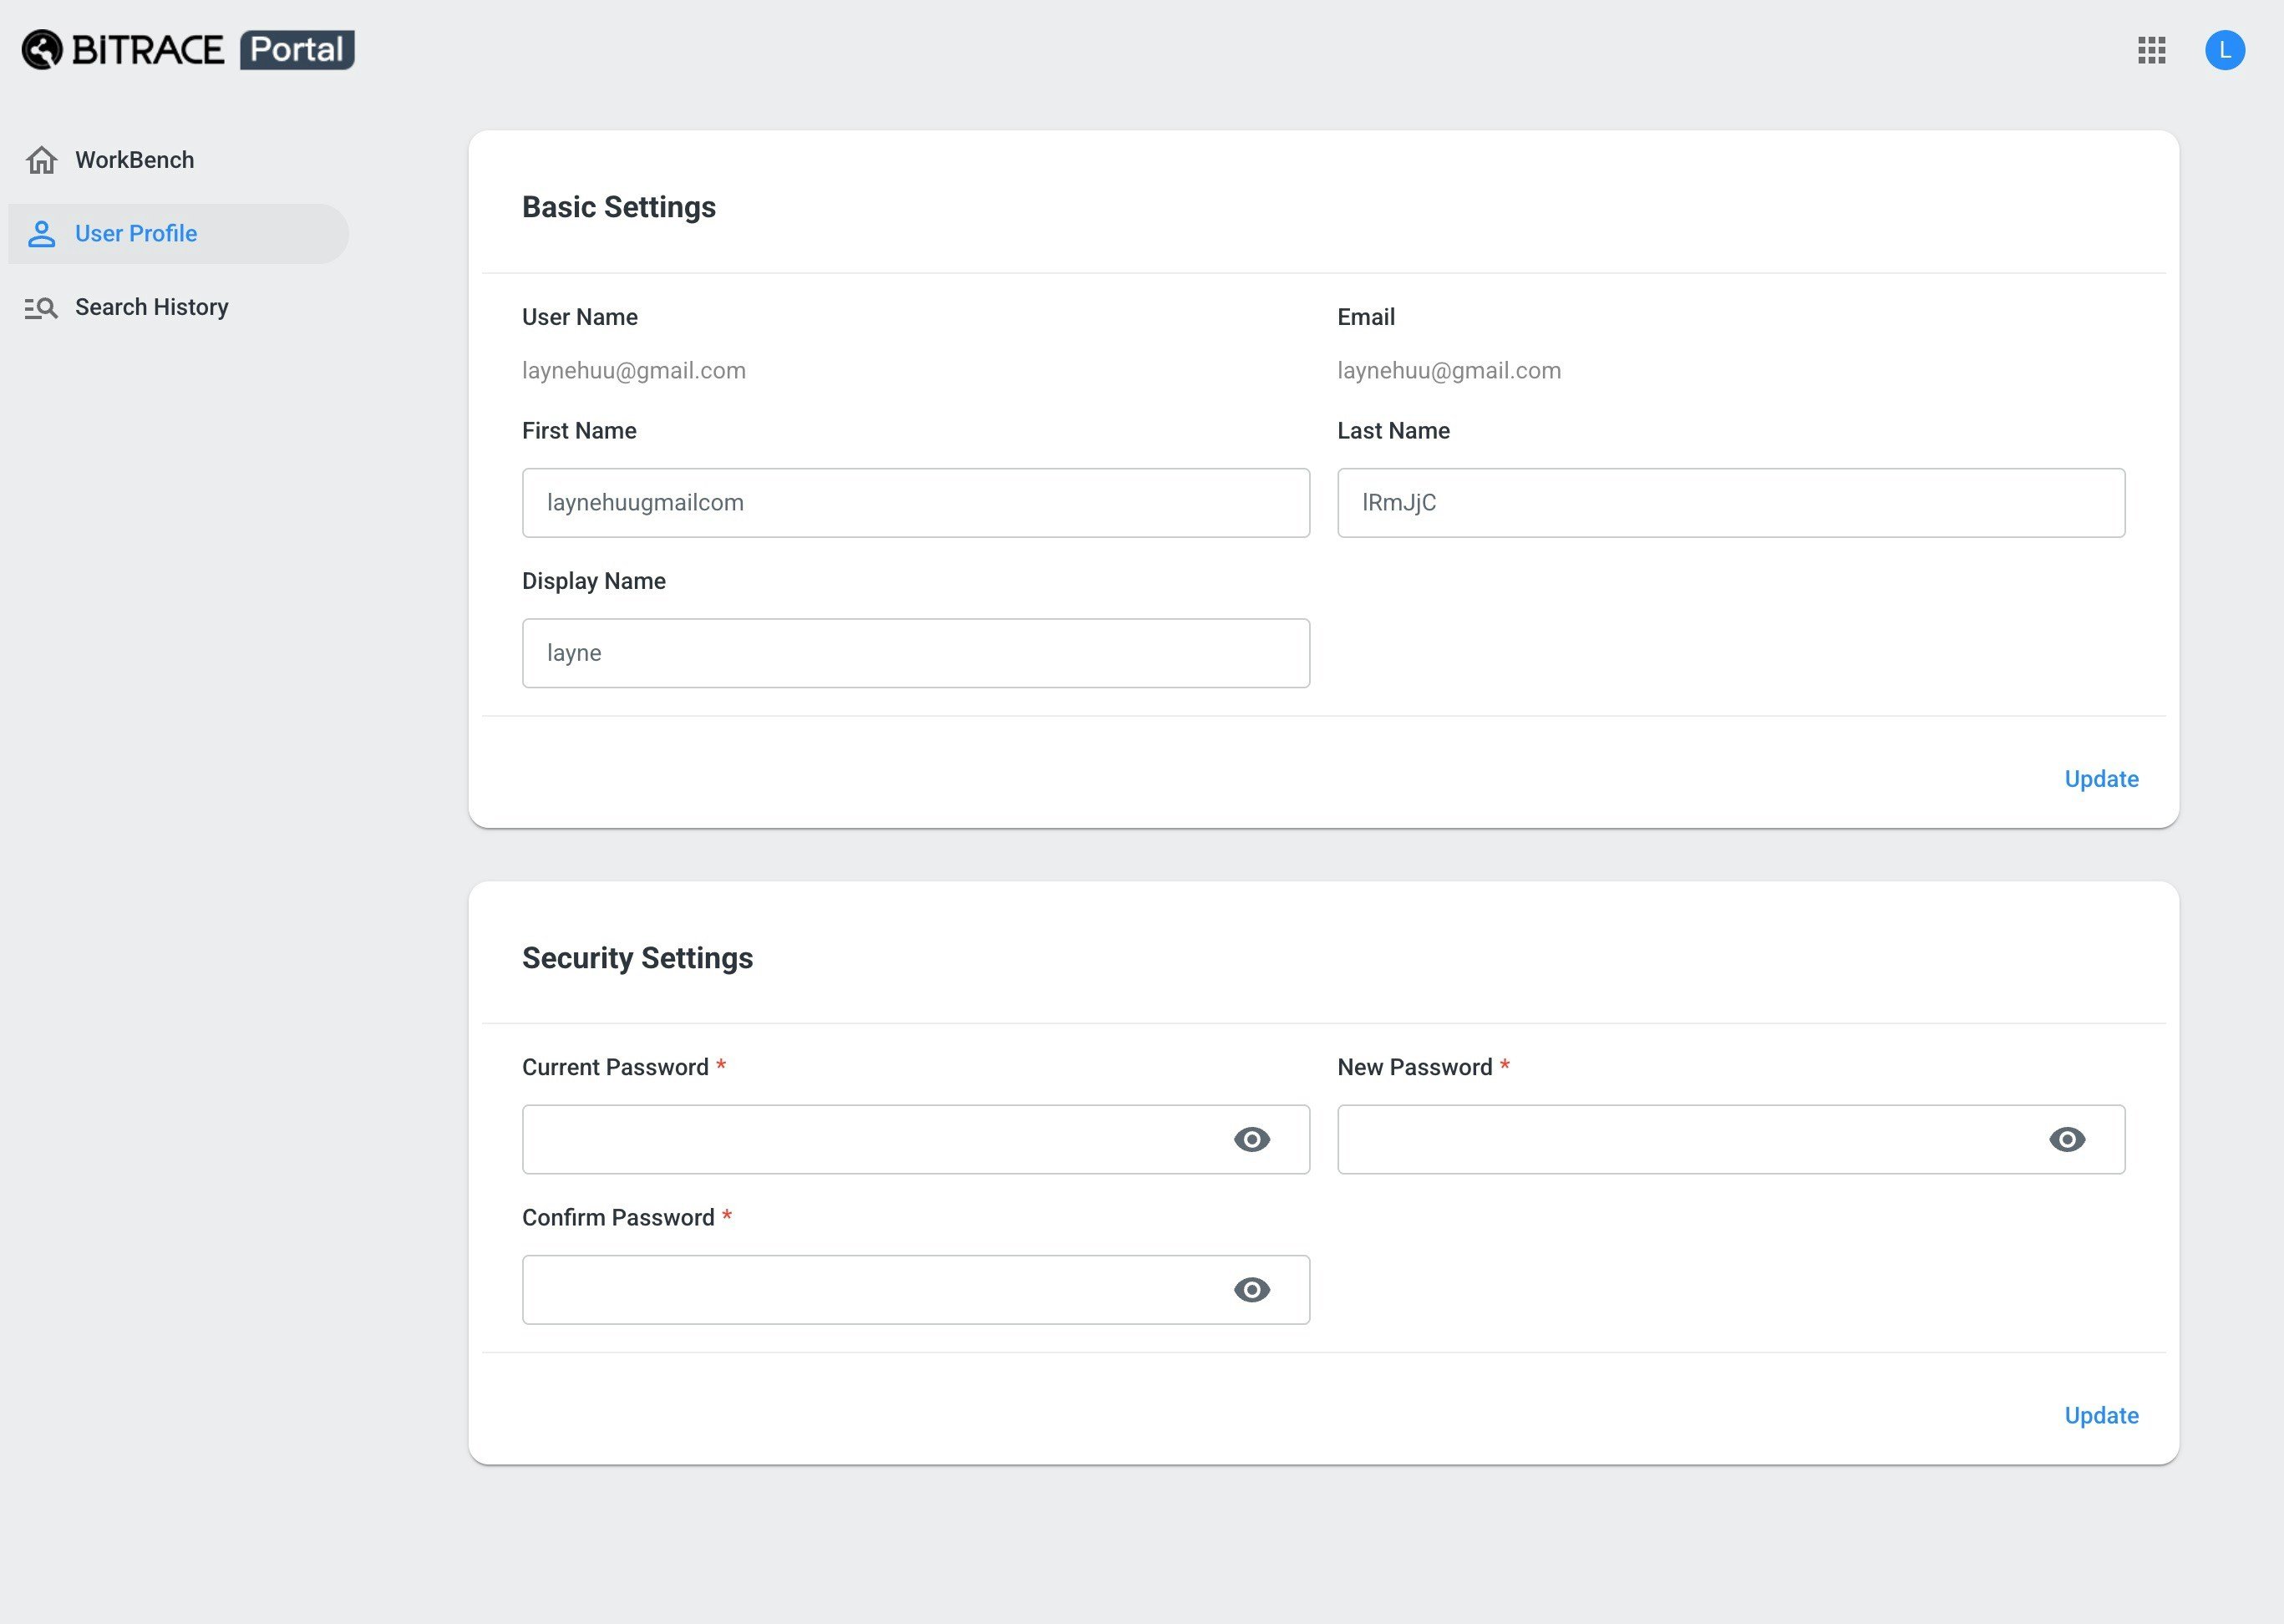Toggle New Password visibility eye
The image size is (2284, 1624).
[2066, 1139]
